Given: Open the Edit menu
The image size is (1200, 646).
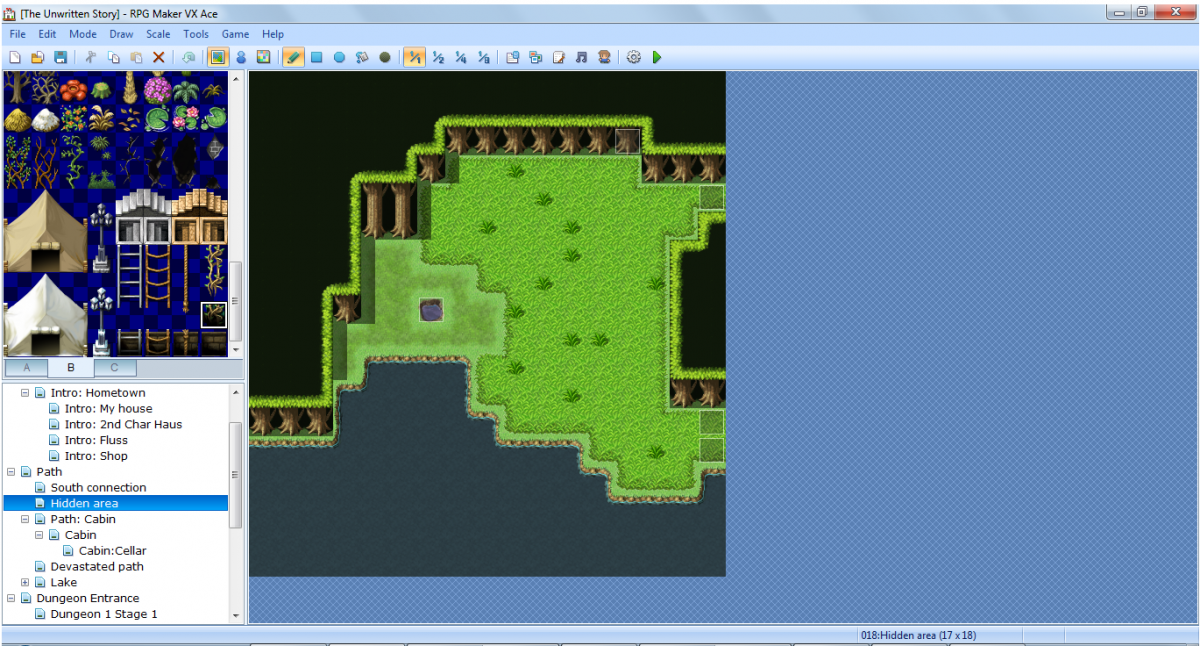Looking at the screenshot, I should [x=47, y=34].
